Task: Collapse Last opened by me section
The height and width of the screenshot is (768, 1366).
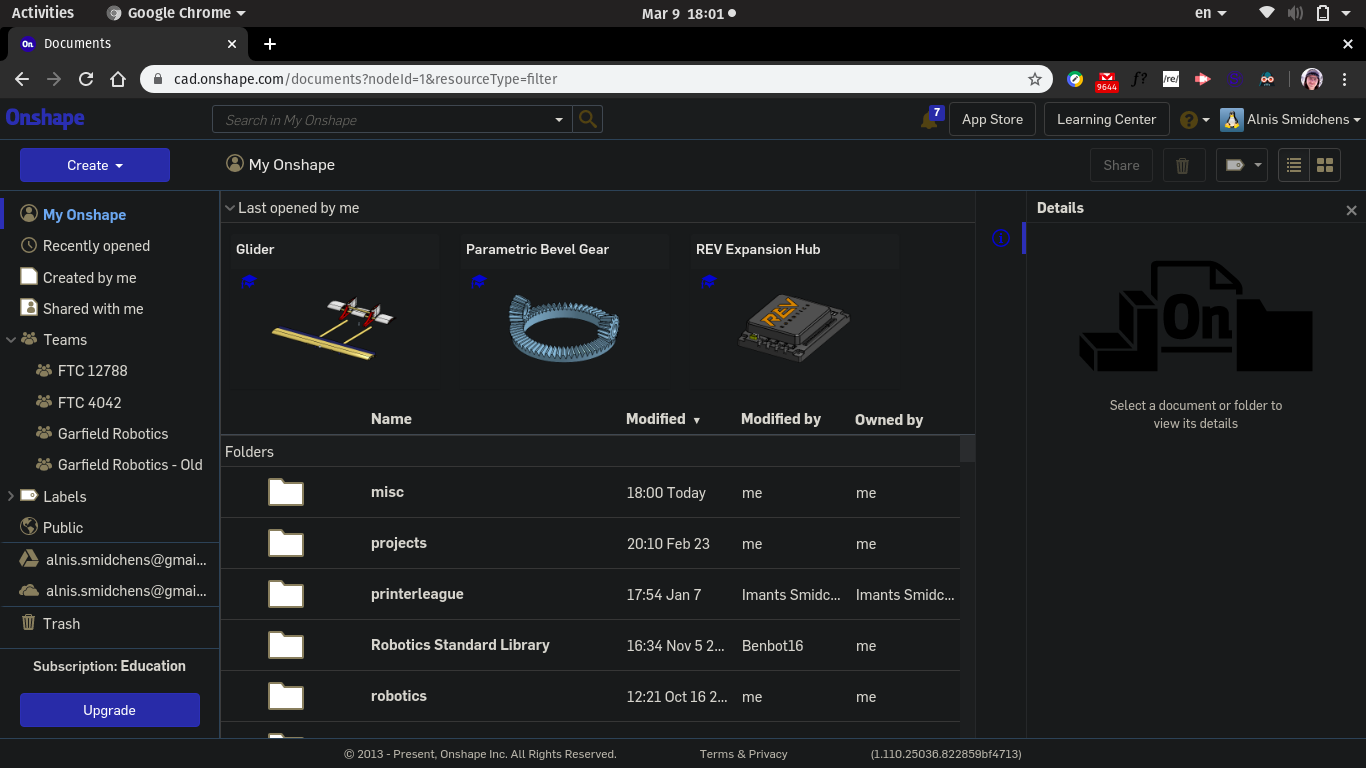Action: tap(230, 208)
